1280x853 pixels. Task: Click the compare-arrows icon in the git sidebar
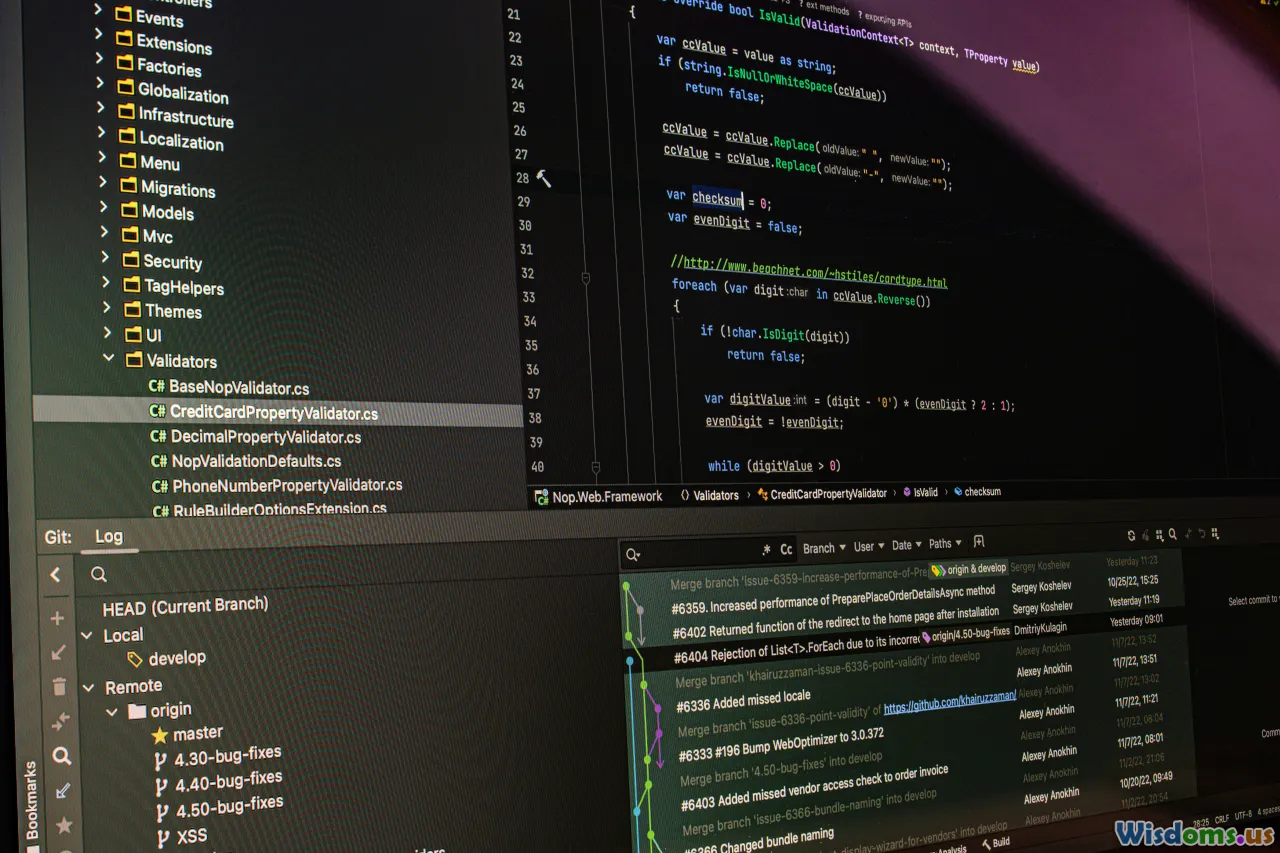pyautogui.click(x=59, y=721)
